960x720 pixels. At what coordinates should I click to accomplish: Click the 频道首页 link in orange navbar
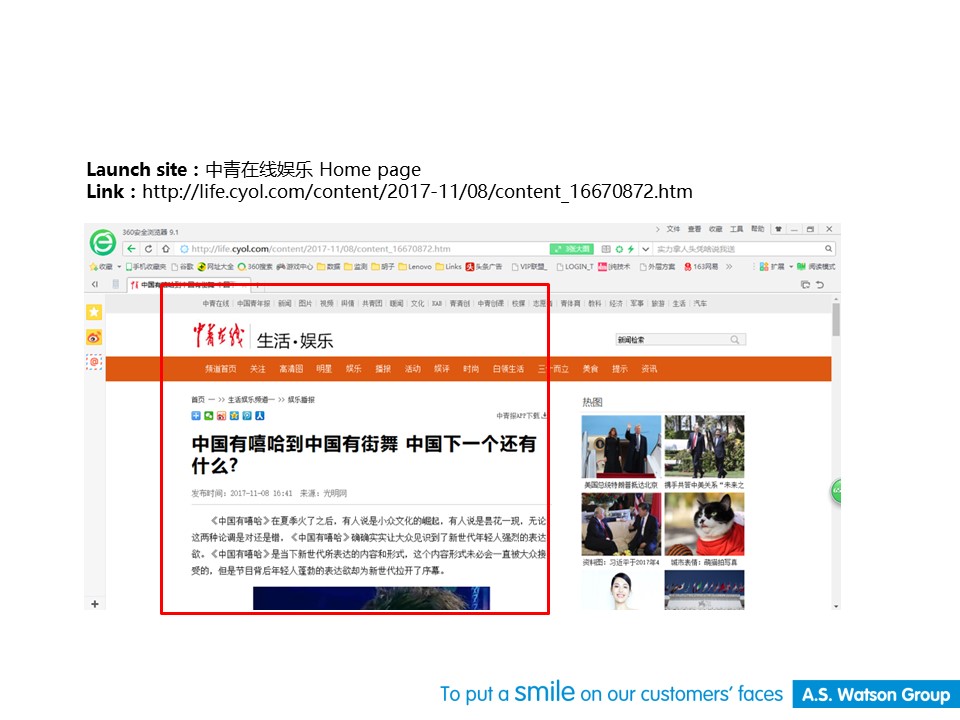221,369
